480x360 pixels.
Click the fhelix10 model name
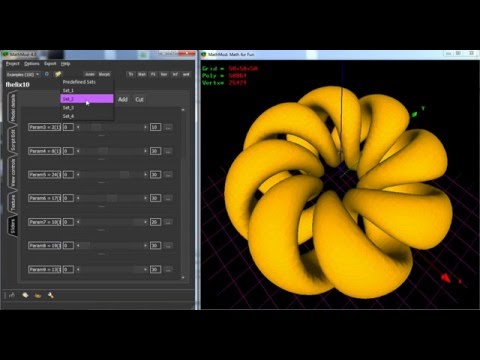point(18,85)
